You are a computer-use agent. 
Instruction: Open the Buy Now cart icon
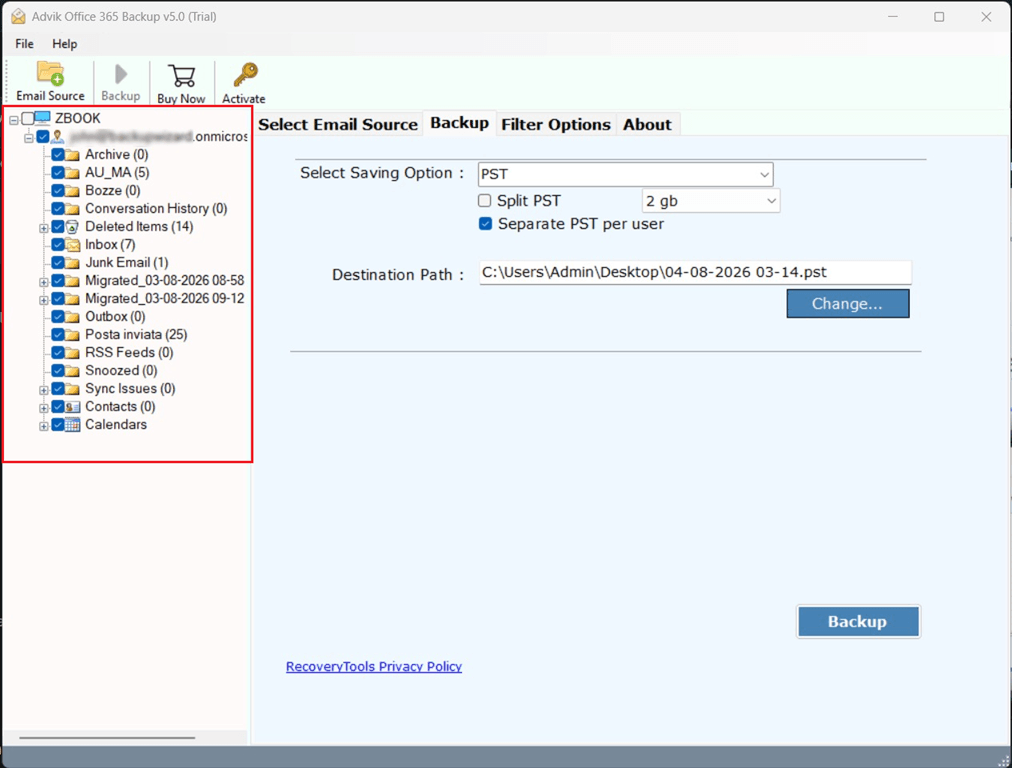point(181,76)
